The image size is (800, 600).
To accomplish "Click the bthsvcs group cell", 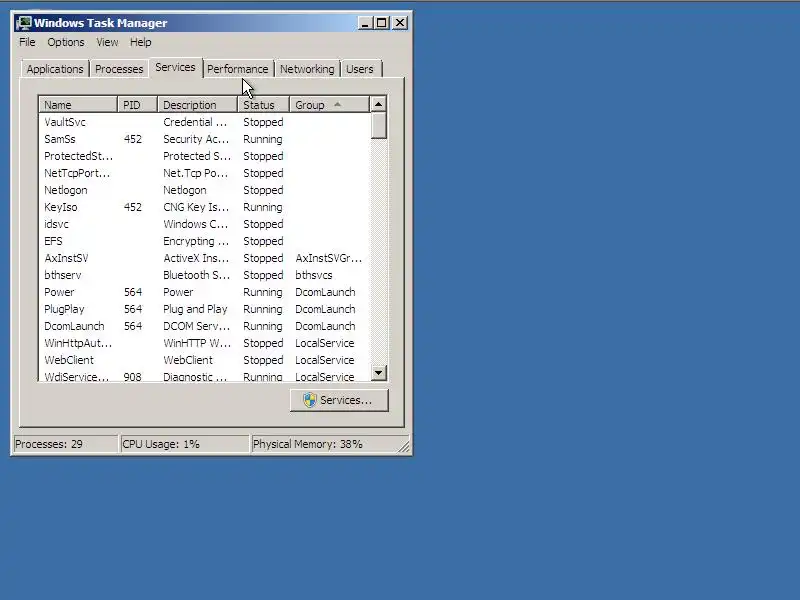I will 314,275.
